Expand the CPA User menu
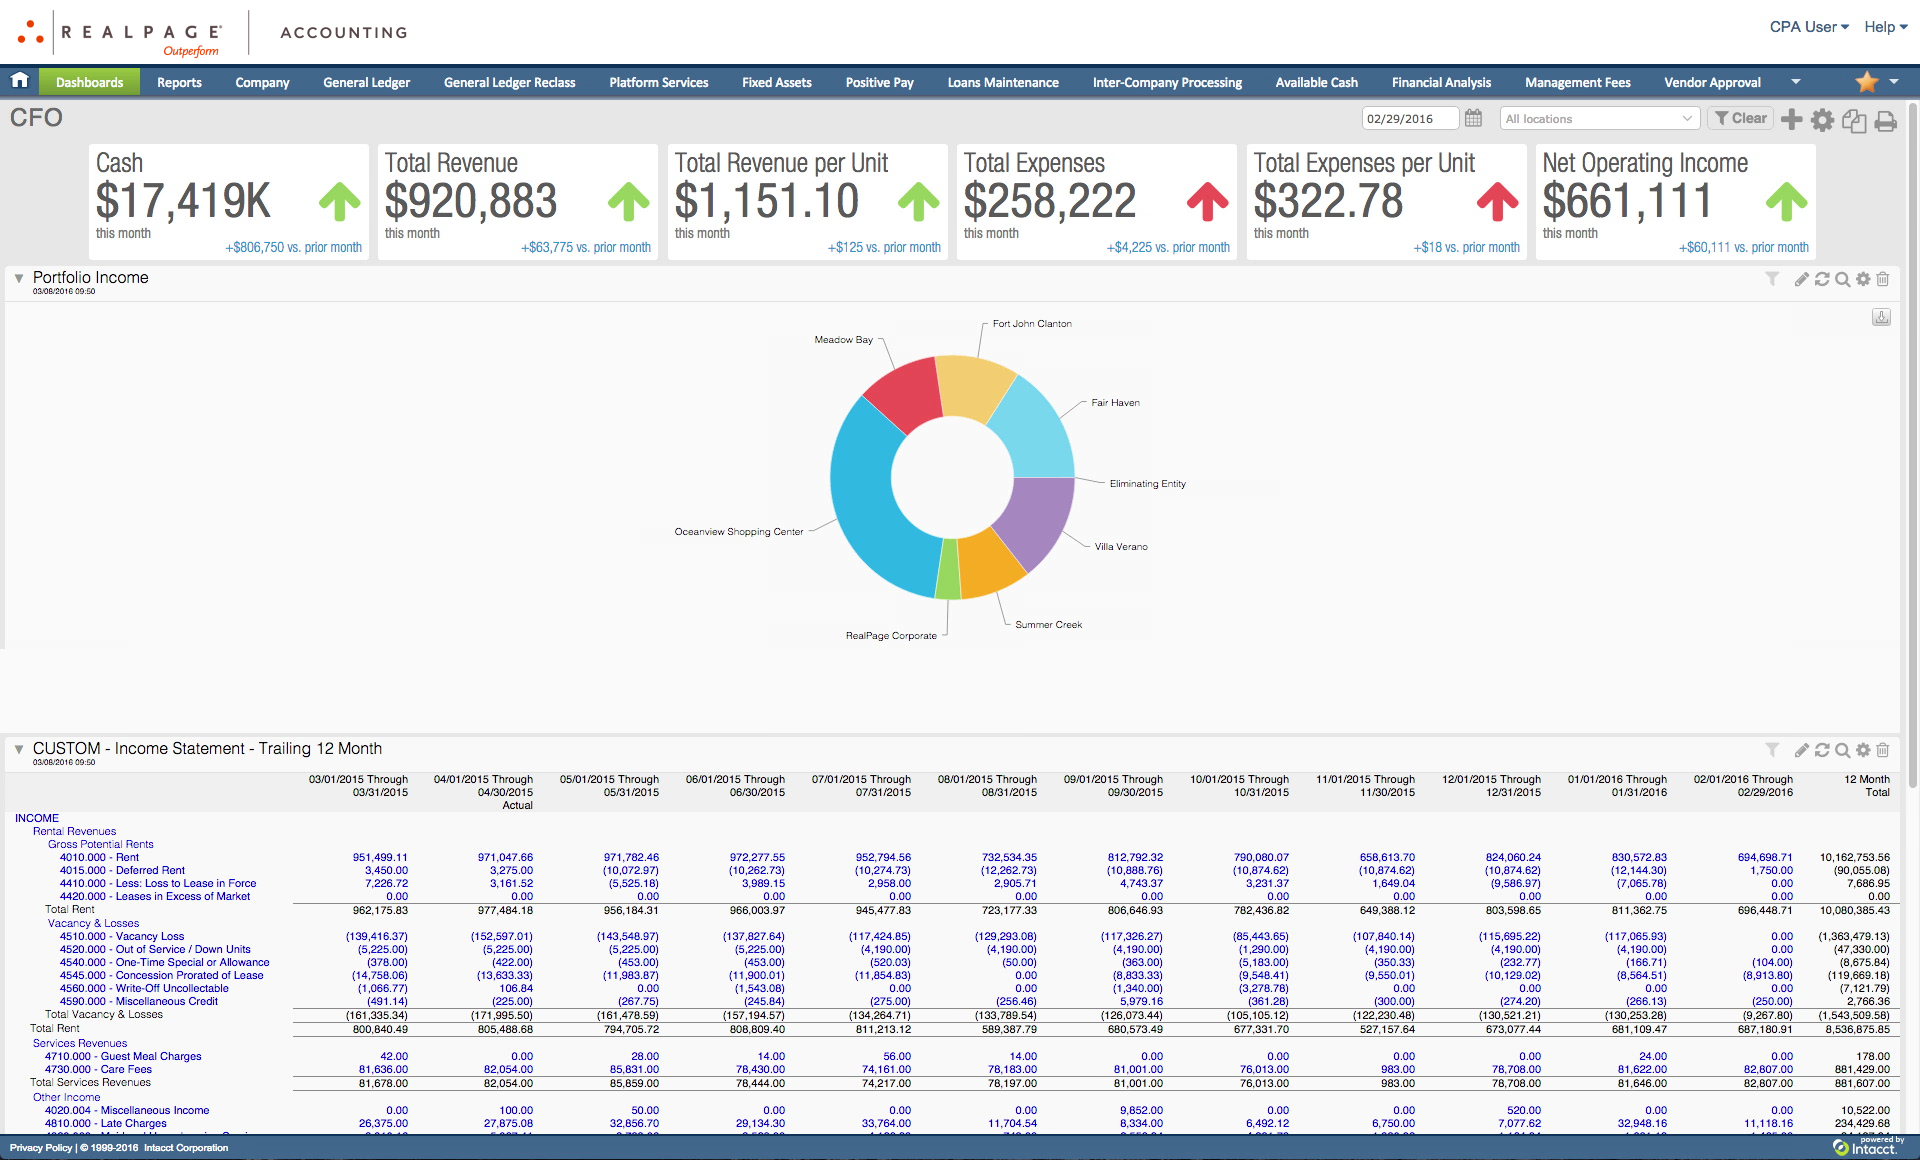The height and width of the screenshot is (1160, 1920). coord(1808,27)
